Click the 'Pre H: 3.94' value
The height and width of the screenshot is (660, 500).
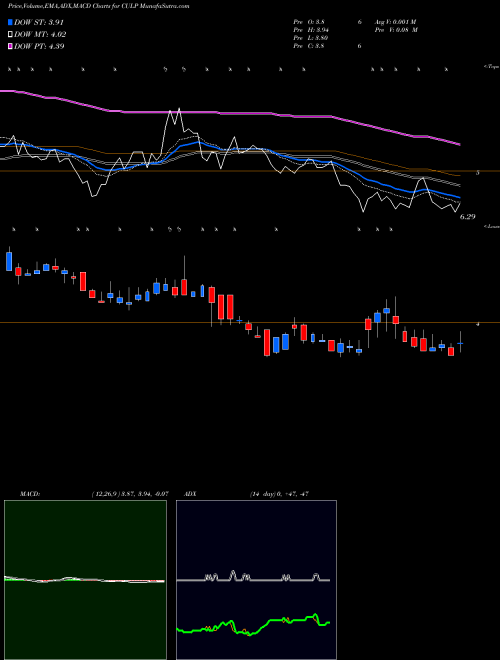(311, 30)
